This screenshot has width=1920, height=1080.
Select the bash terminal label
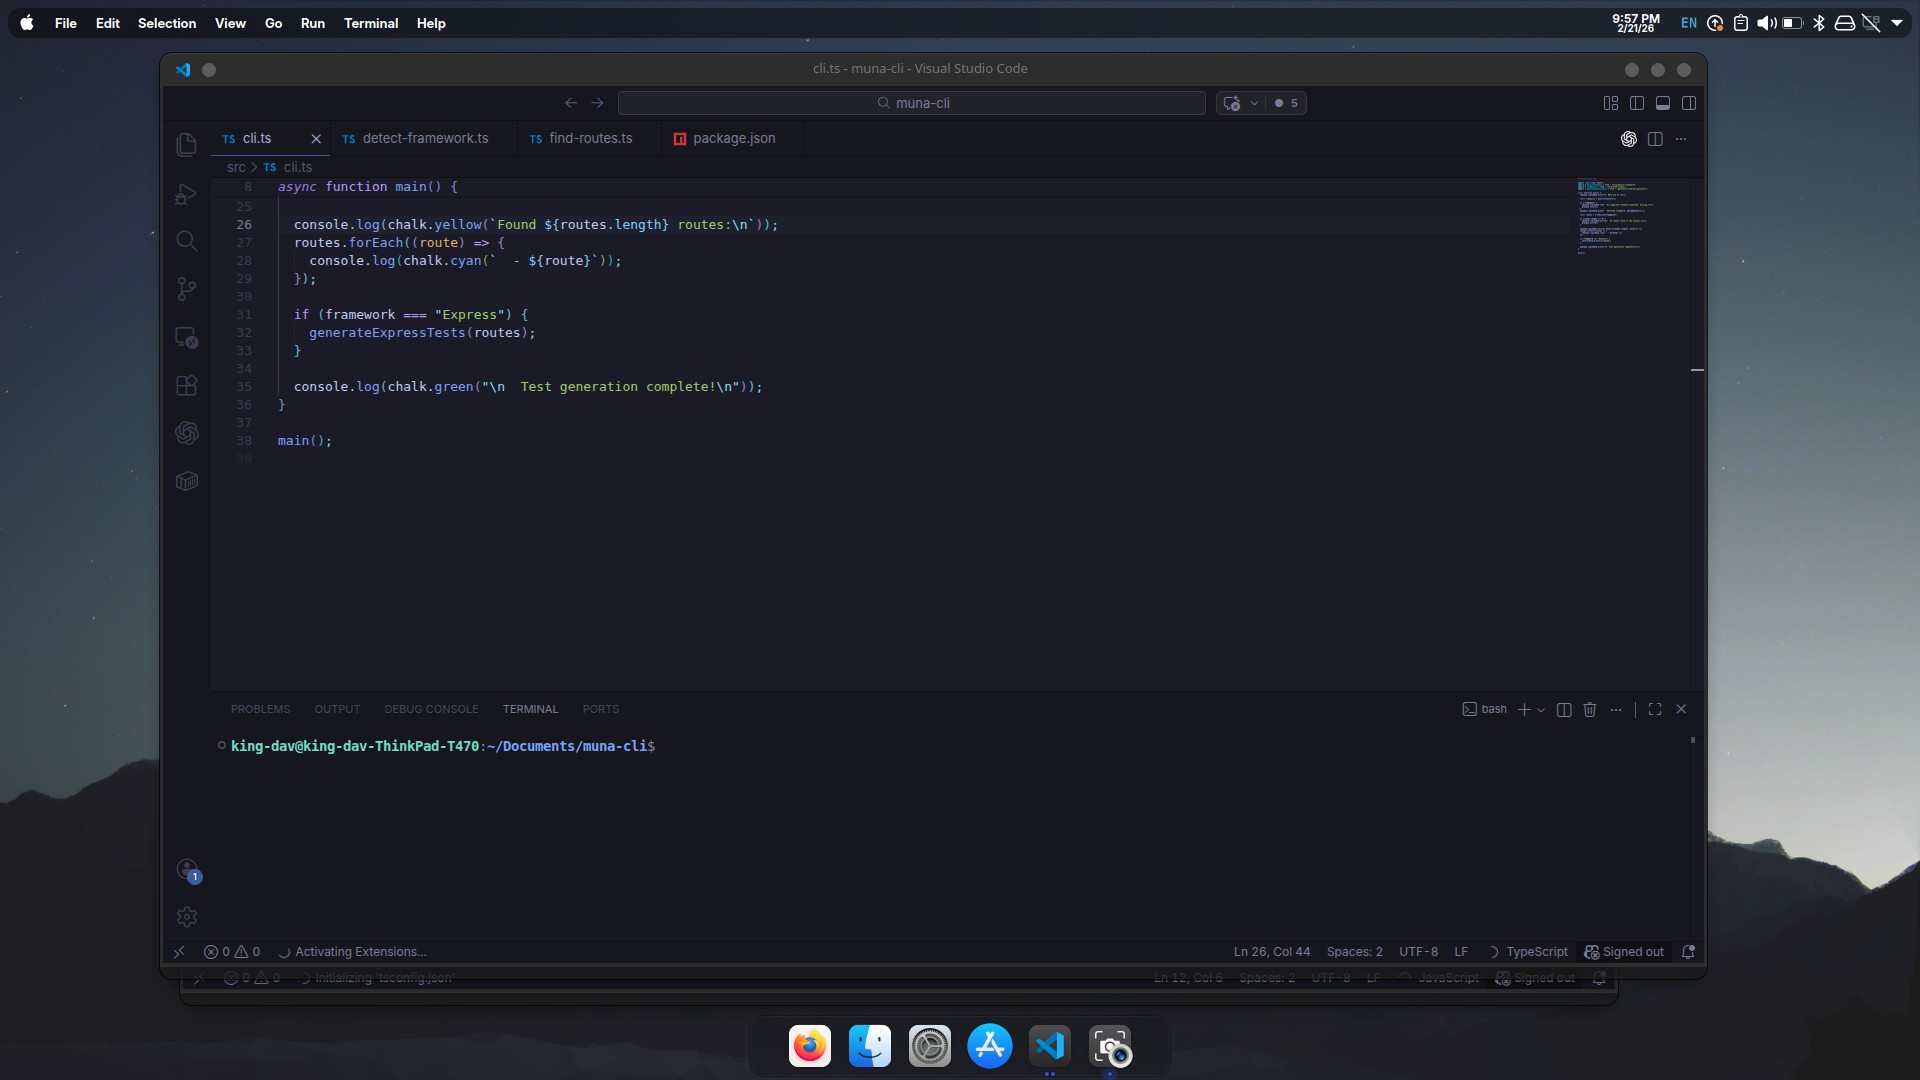coord(1485,709)
